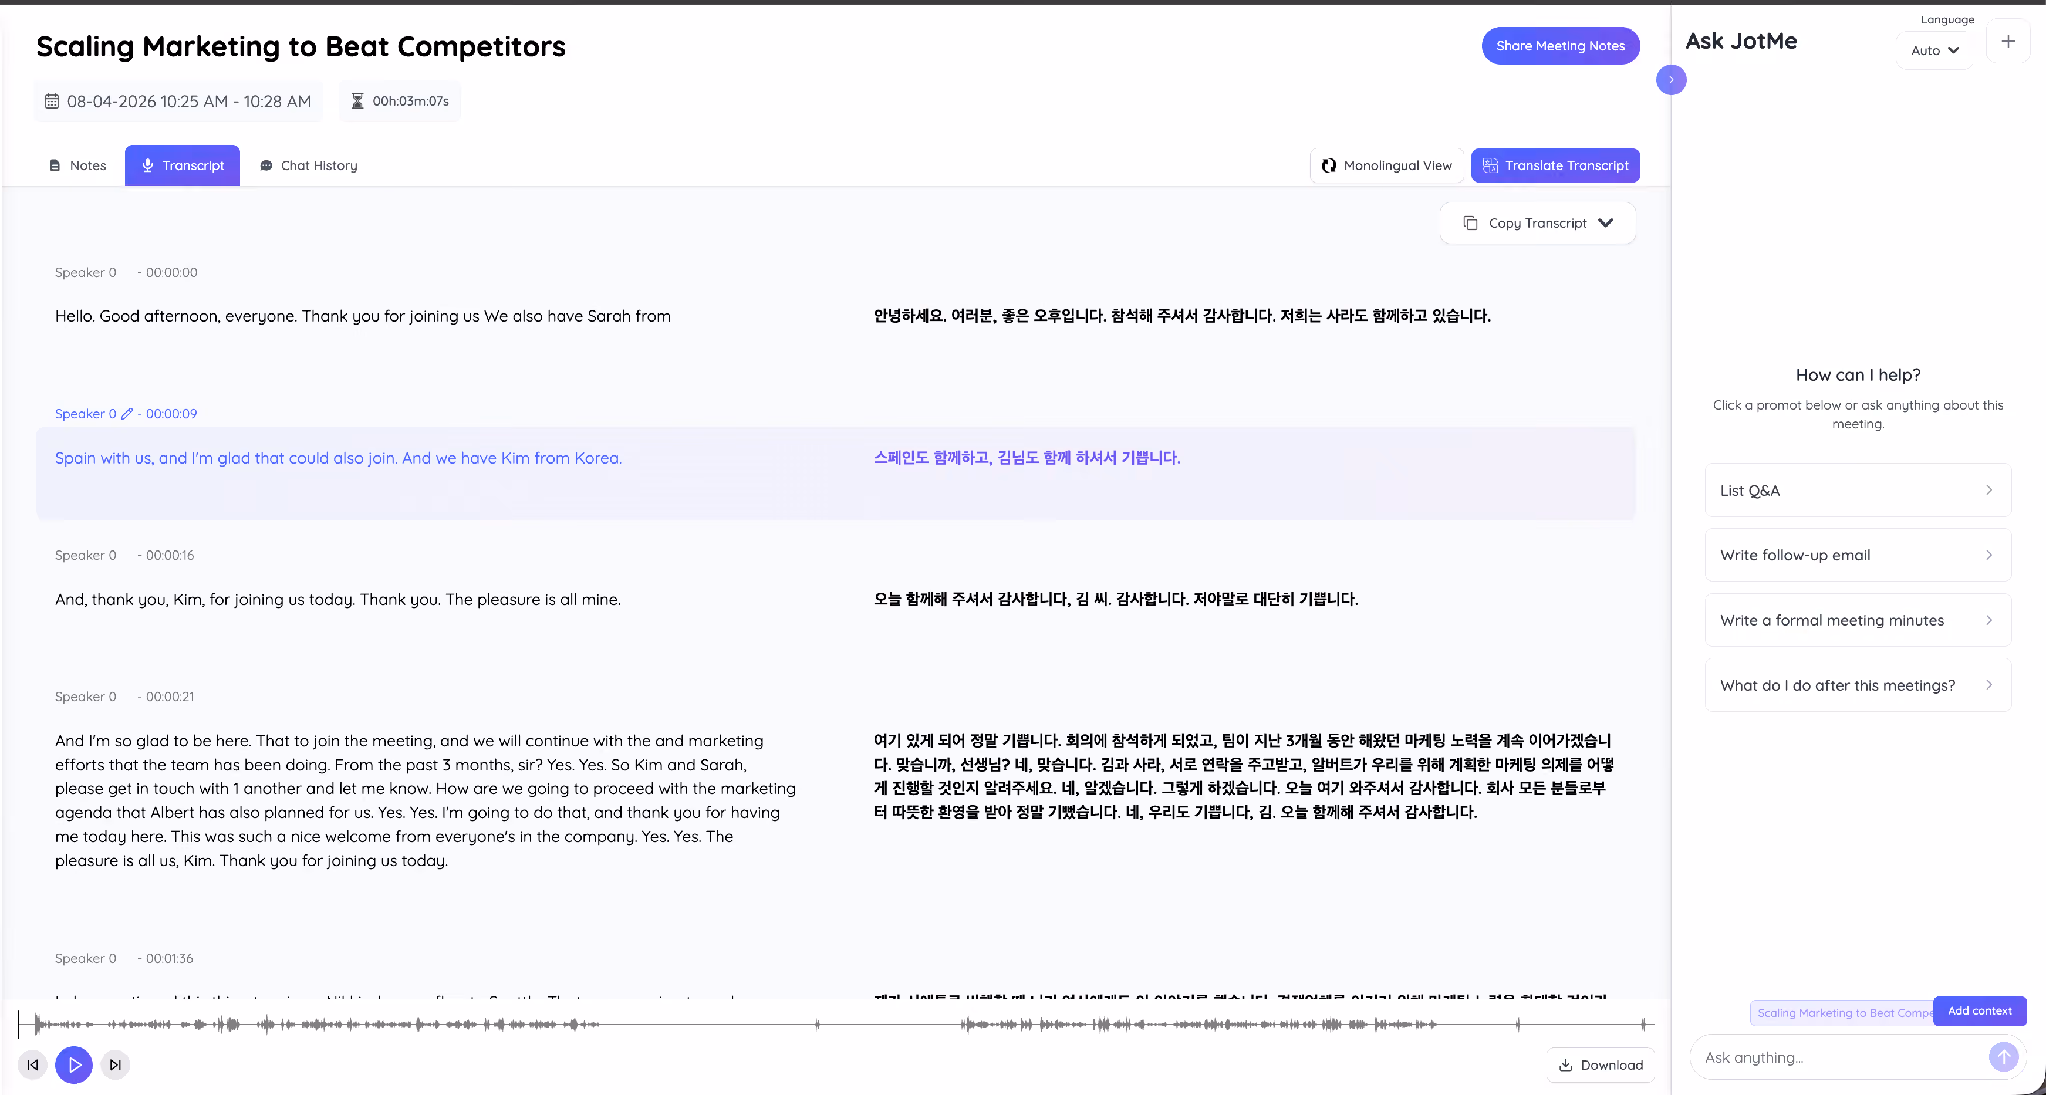2046x1095 pixels.
Task: Click Translate Transcript button
Action: tap(1555, 166)
